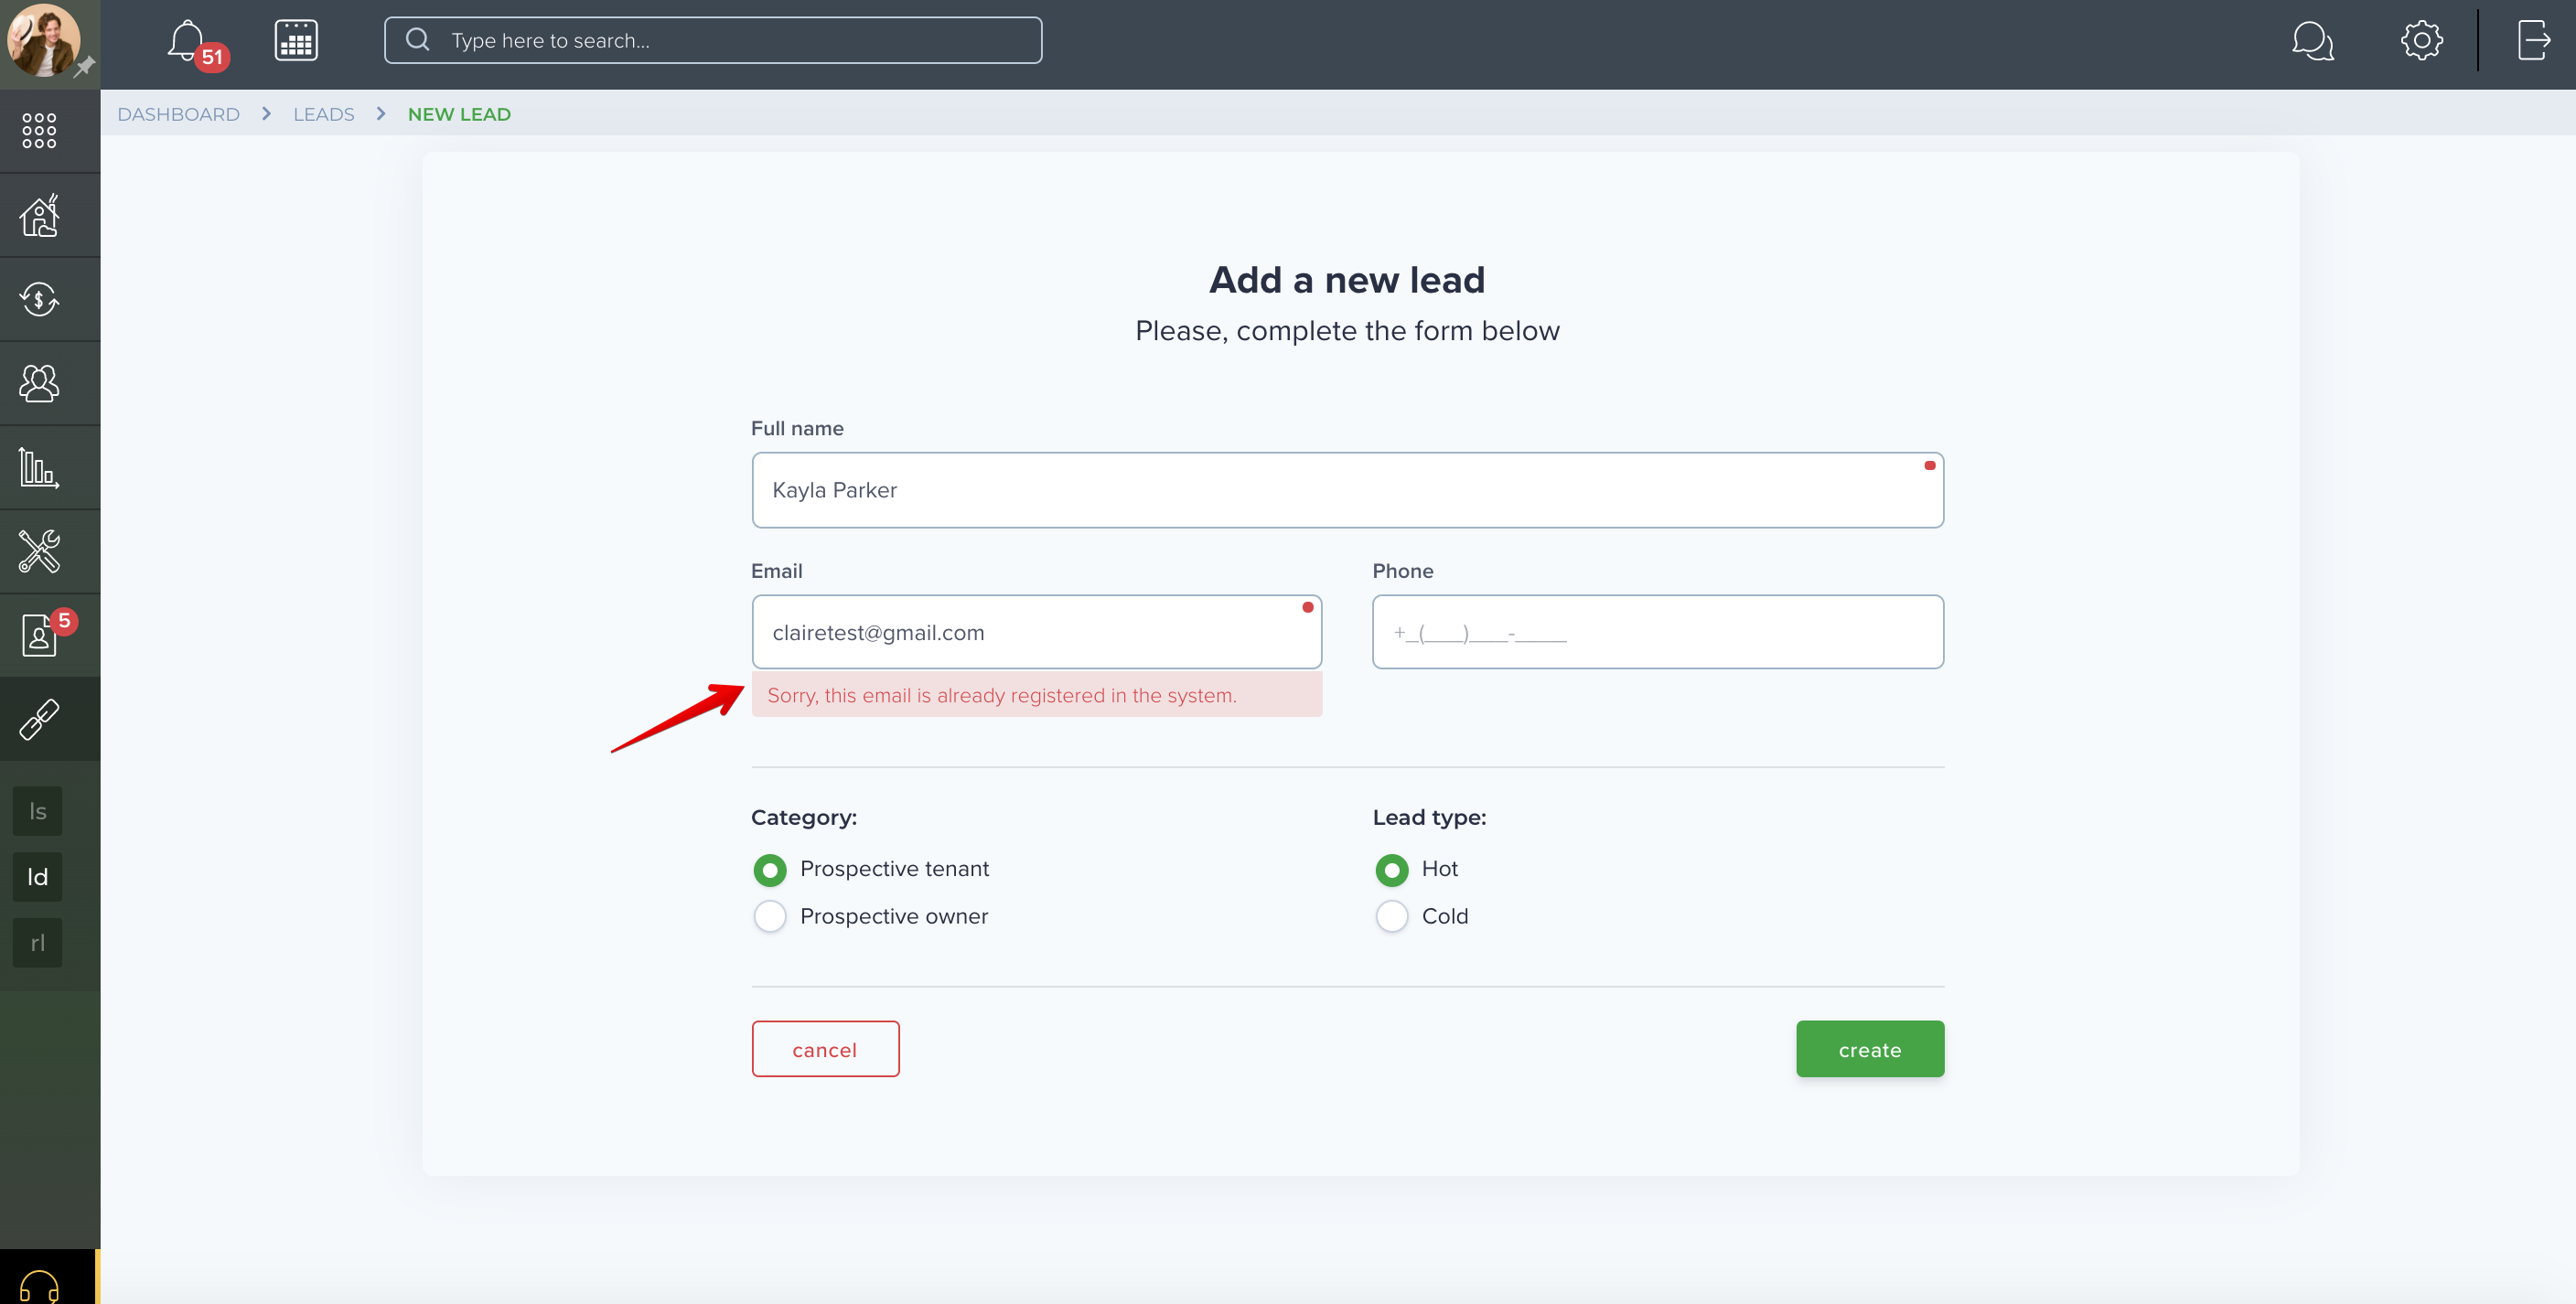Open the properties house icon in sidebar
The width and height of the screenshot is (2576, 1304).
(x=39, y=215)
